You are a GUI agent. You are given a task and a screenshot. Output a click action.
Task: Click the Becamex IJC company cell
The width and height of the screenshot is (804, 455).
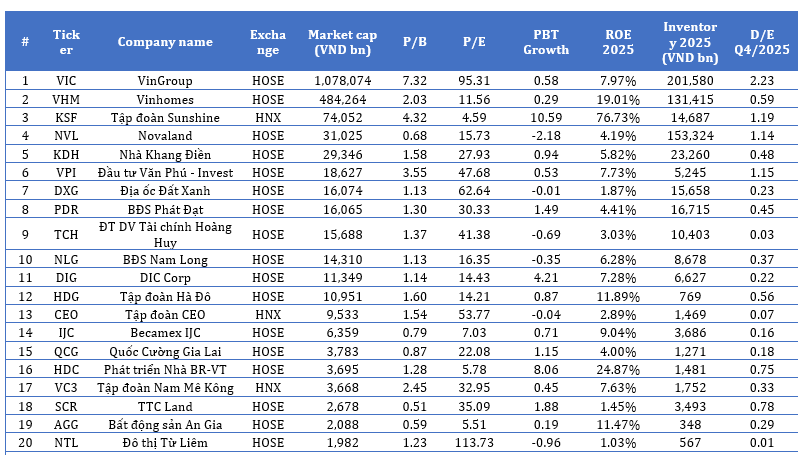[165, 332]
